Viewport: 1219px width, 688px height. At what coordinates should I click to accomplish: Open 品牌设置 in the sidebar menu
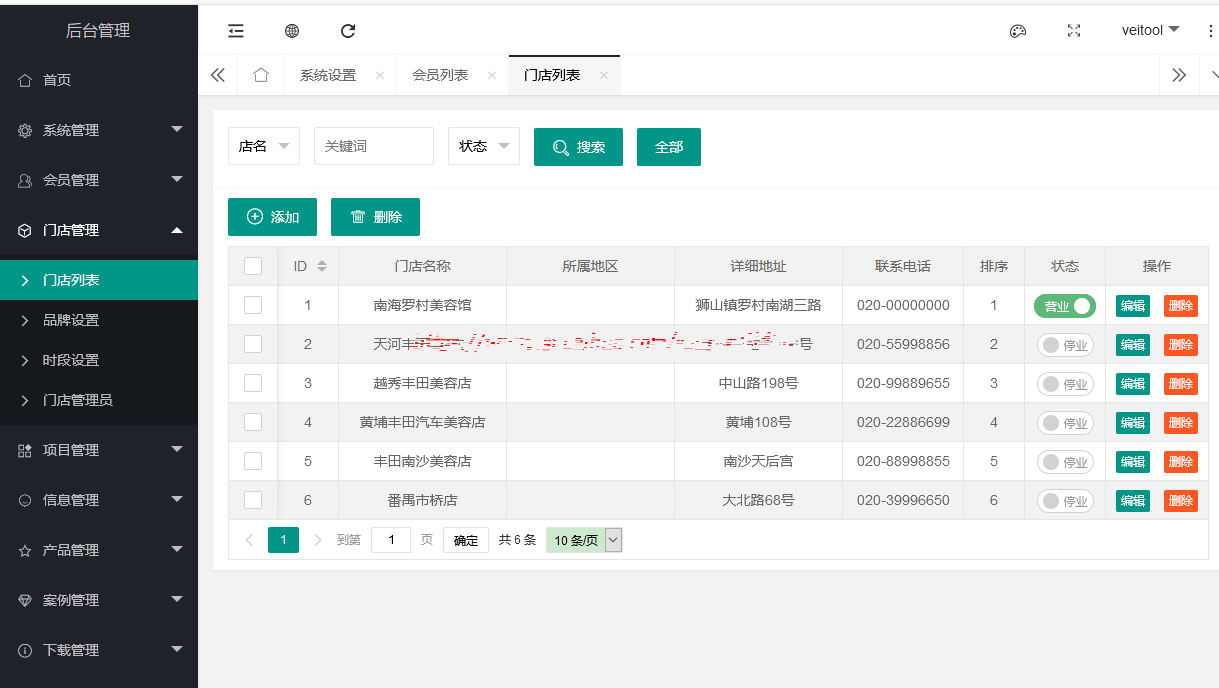pos(71,320)
